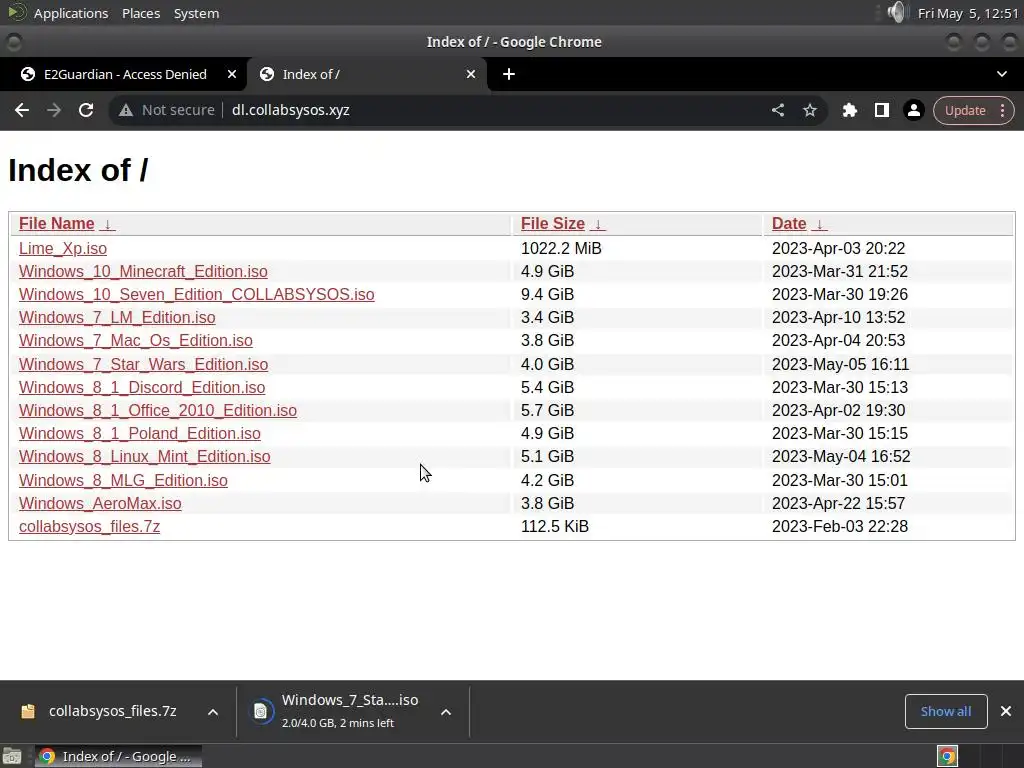This screenshot has width=1024, height=768.
Task: Click Windows_7_Mac_Os_Edition.iso link
Action: pos(136,340)
